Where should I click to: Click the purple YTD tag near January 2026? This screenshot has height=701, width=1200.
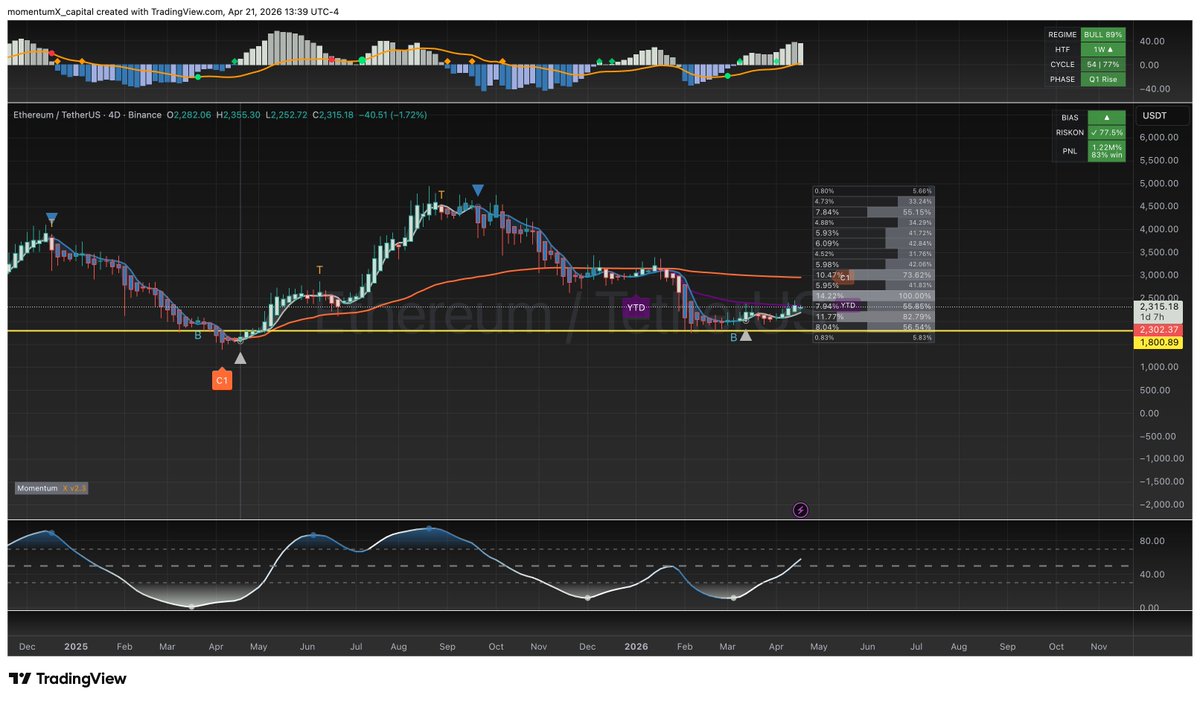635,306
